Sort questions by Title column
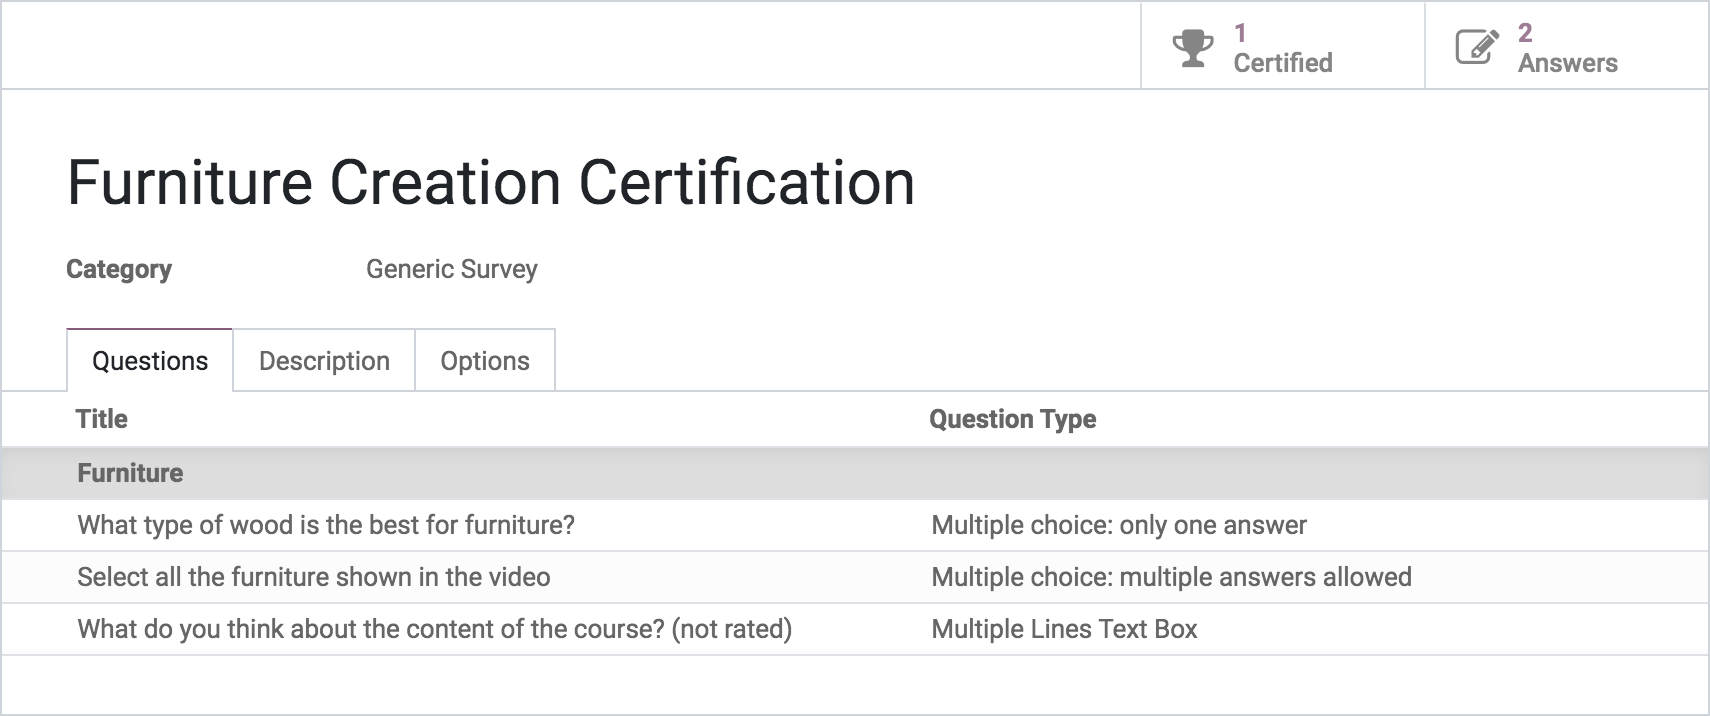The height and width of the screenshot is (716, 1710). 101,419
